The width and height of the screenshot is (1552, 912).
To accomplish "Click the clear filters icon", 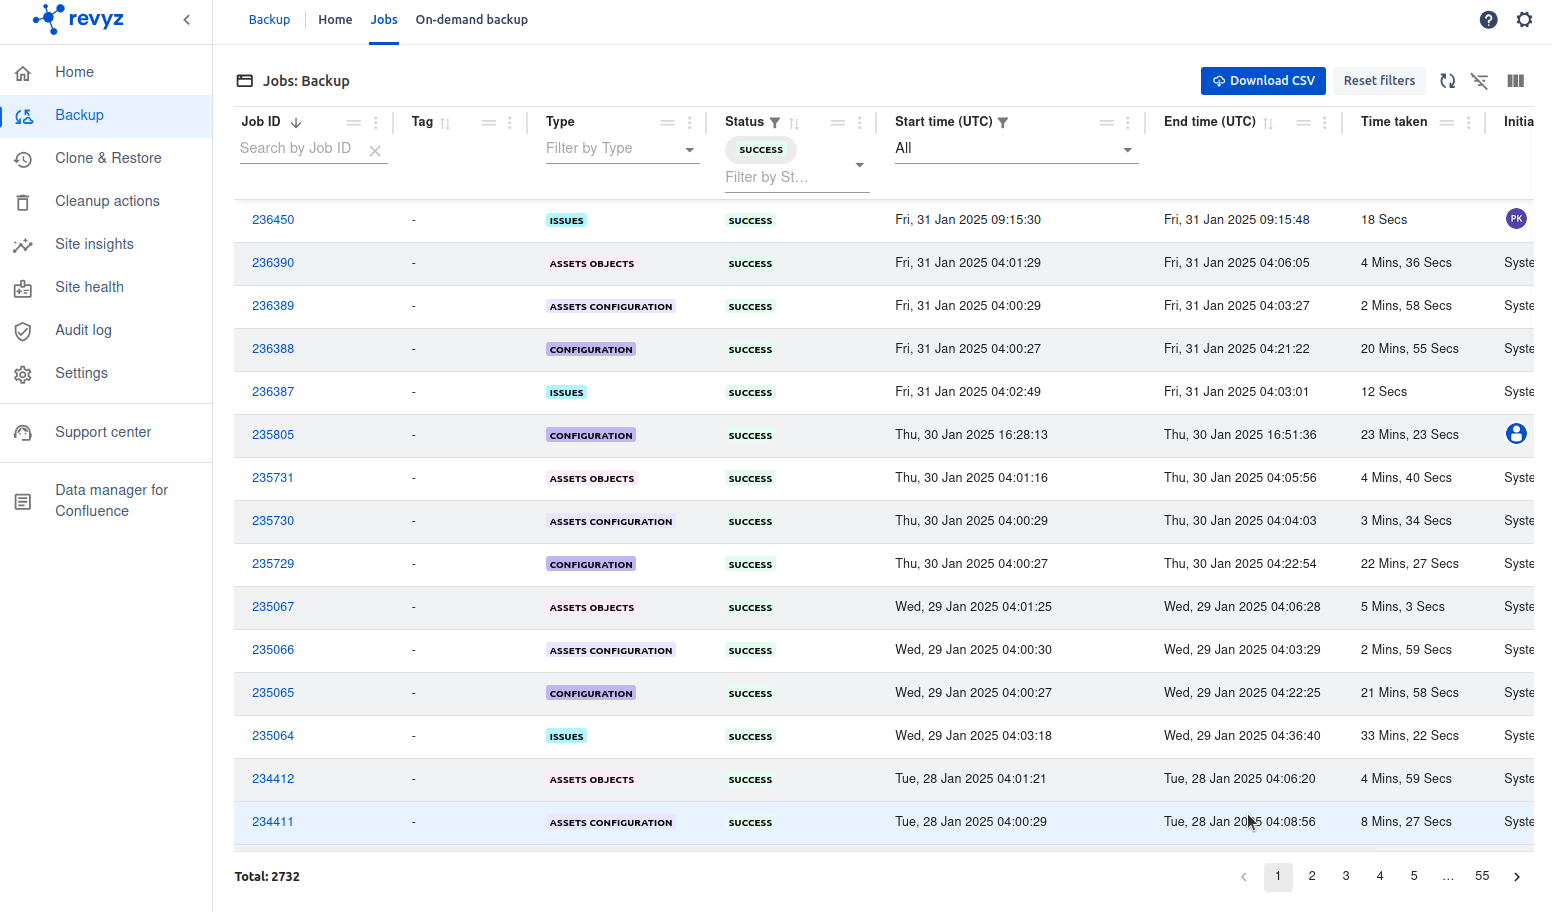I will pyautogui.click(x=1479, y=81).
